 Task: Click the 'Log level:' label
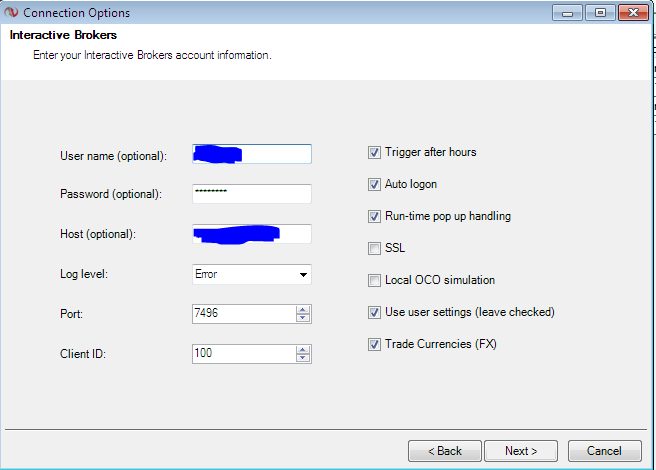[x=84, y=274]
